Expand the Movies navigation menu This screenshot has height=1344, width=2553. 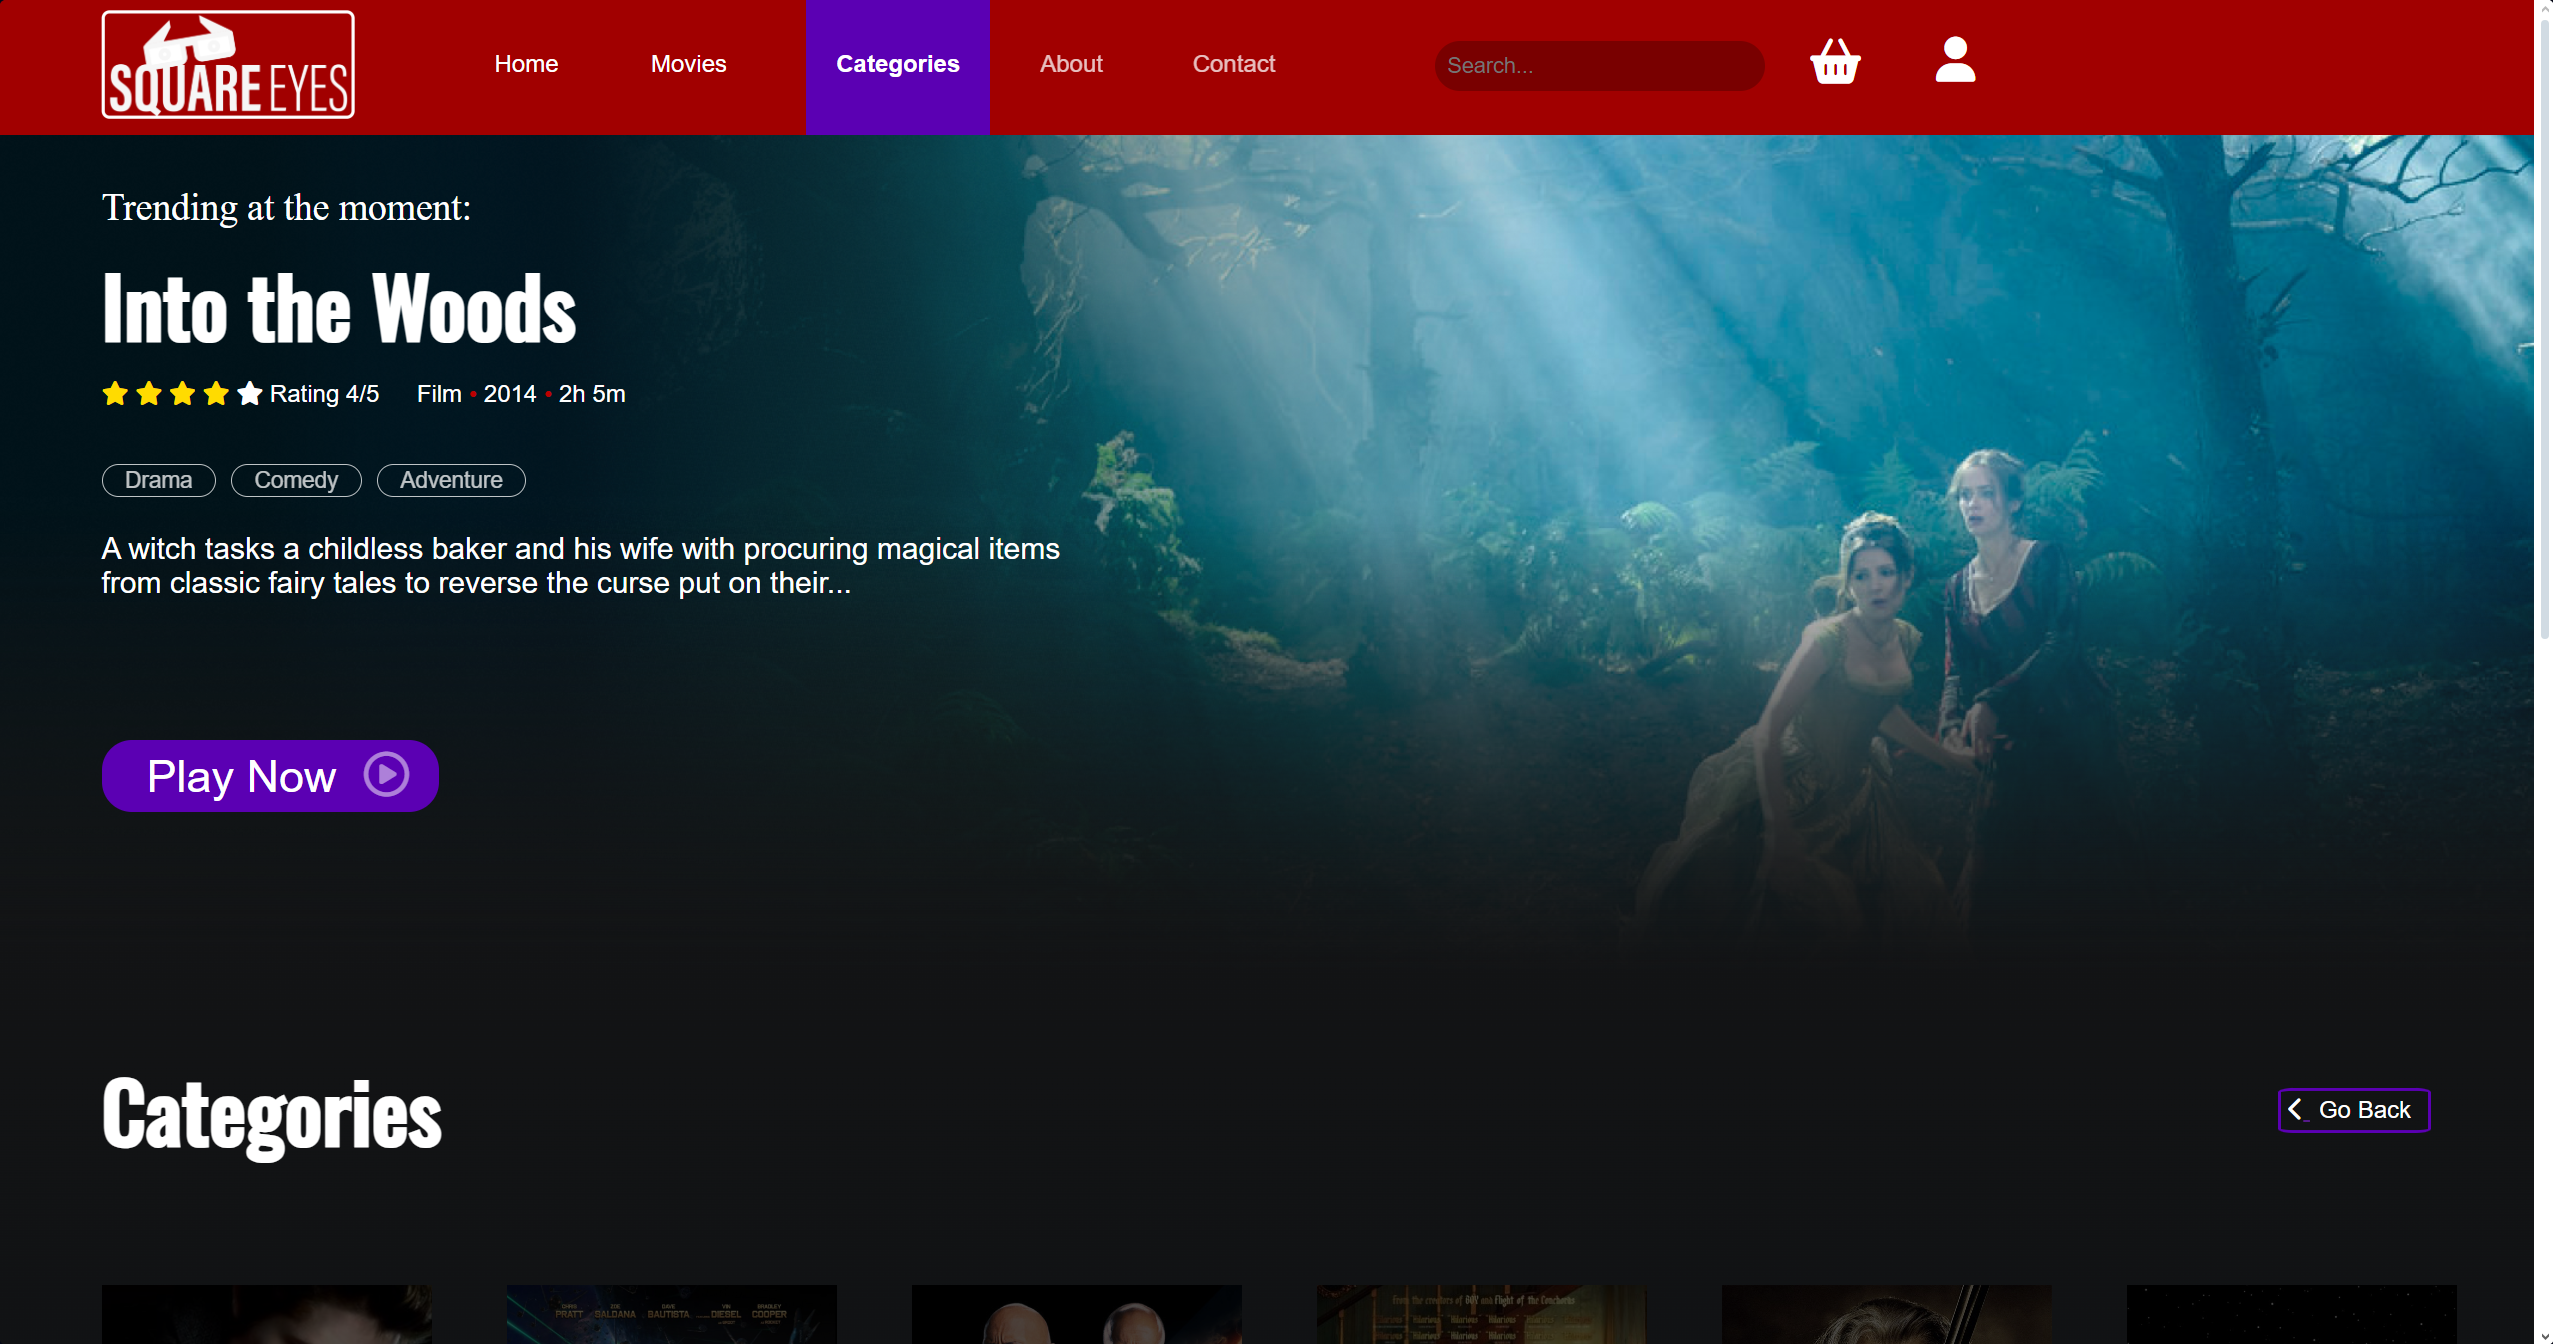(689, 64)
